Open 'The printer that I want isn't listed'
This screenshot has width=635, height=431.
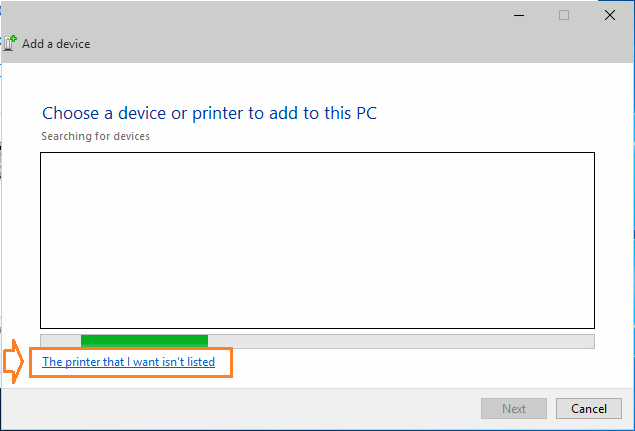click(x=128, y=362)
